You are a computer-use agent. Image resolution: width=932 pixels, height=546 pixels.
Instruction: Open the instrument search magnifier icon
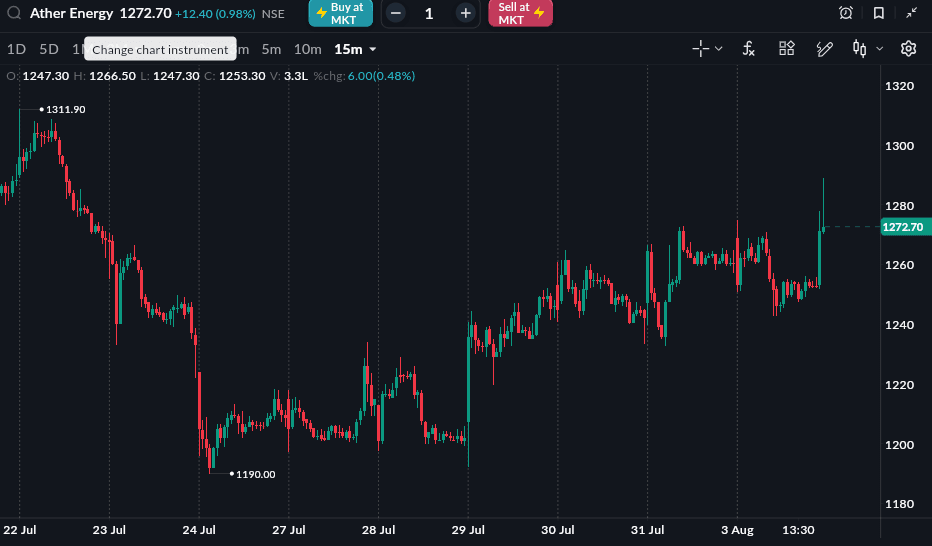(x=14, y=13)
